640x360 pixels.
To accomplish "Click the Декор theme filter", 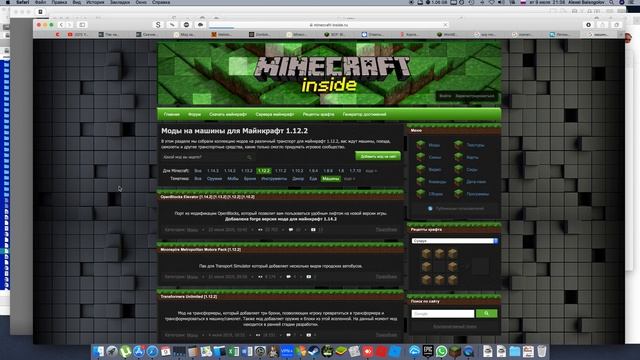I will pos(298,179).
